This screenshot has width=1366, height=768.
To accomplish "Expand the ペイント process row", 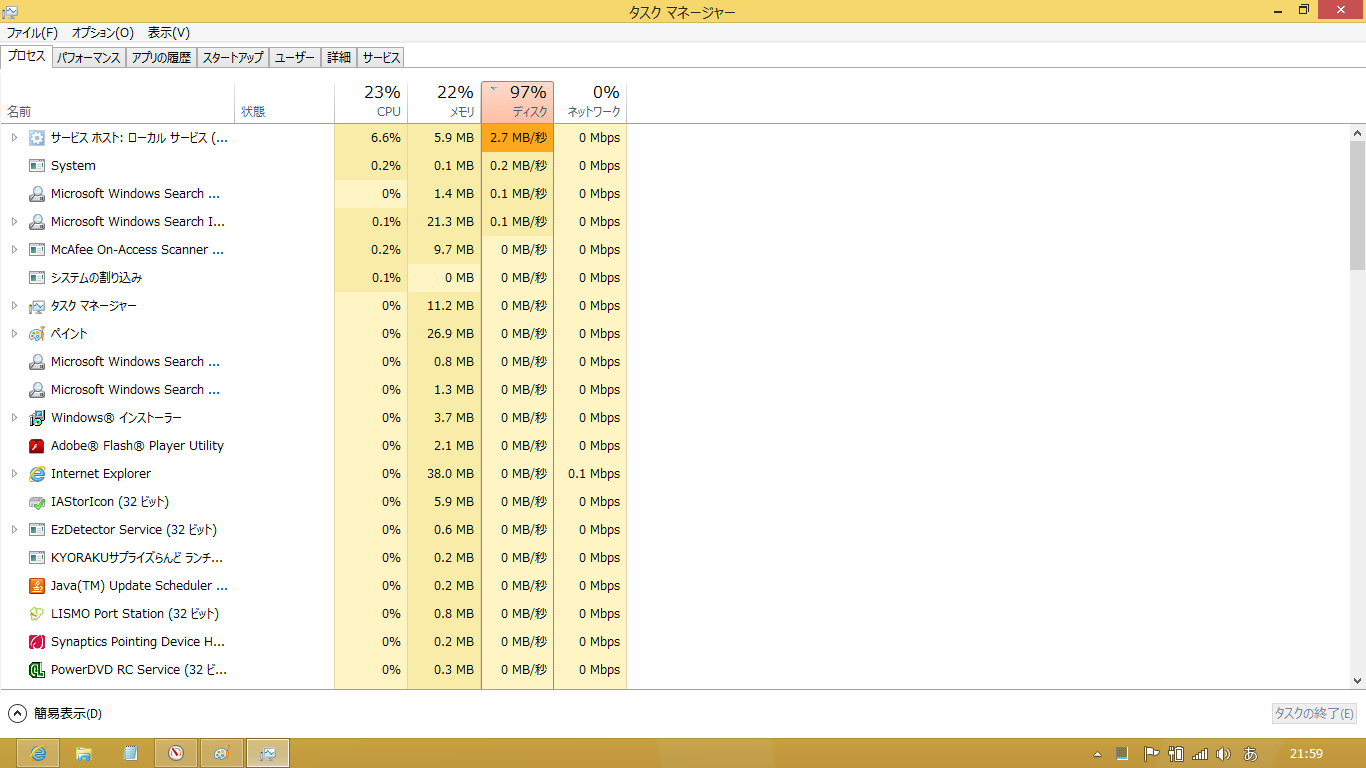I will tap(14, 334).
